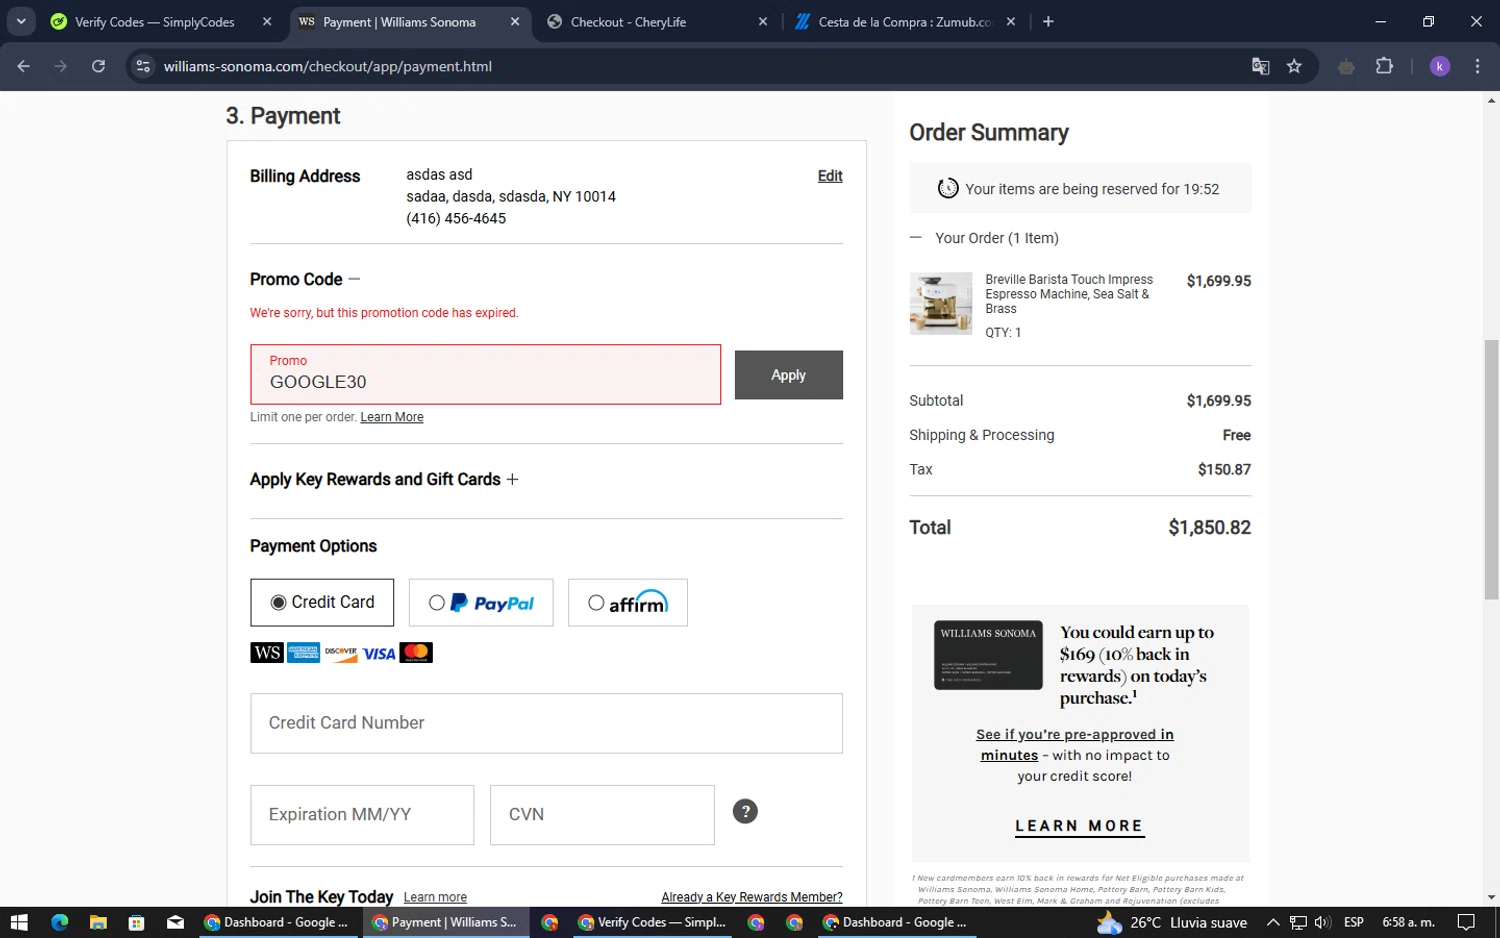
Task: Click the Williams Sonoma credit card image
Action: pos(988,655)
